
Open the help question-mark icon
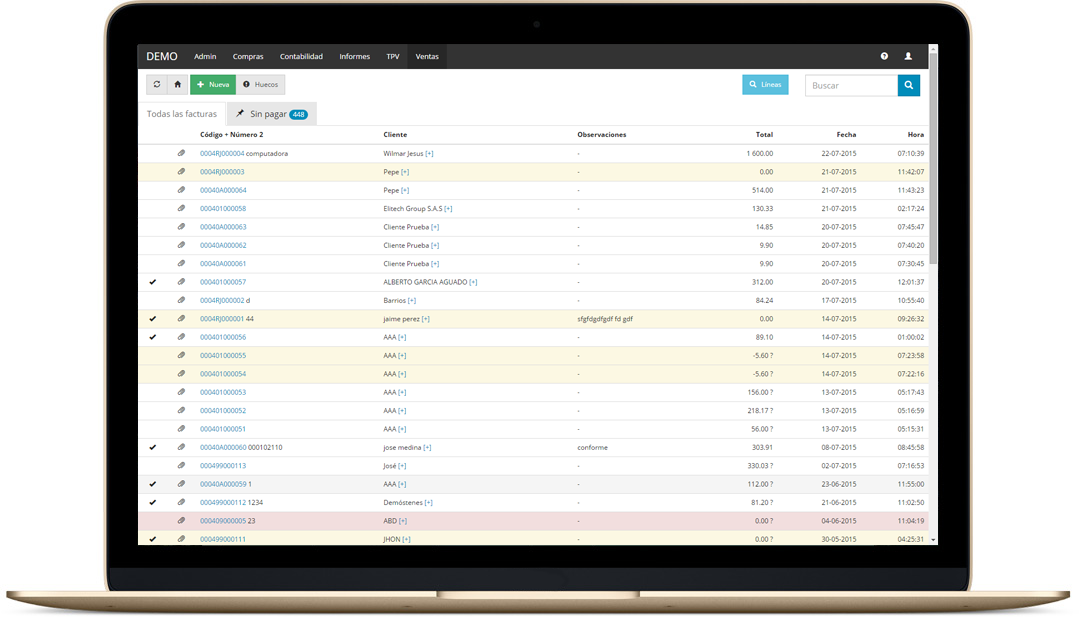pos(884,56)
